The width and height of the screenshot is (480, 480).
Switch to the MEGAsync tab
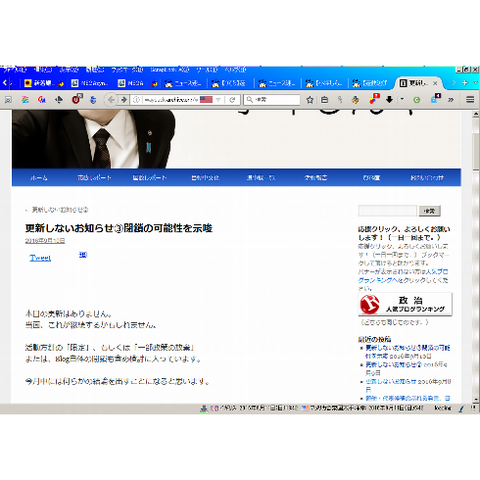(91, 83)
